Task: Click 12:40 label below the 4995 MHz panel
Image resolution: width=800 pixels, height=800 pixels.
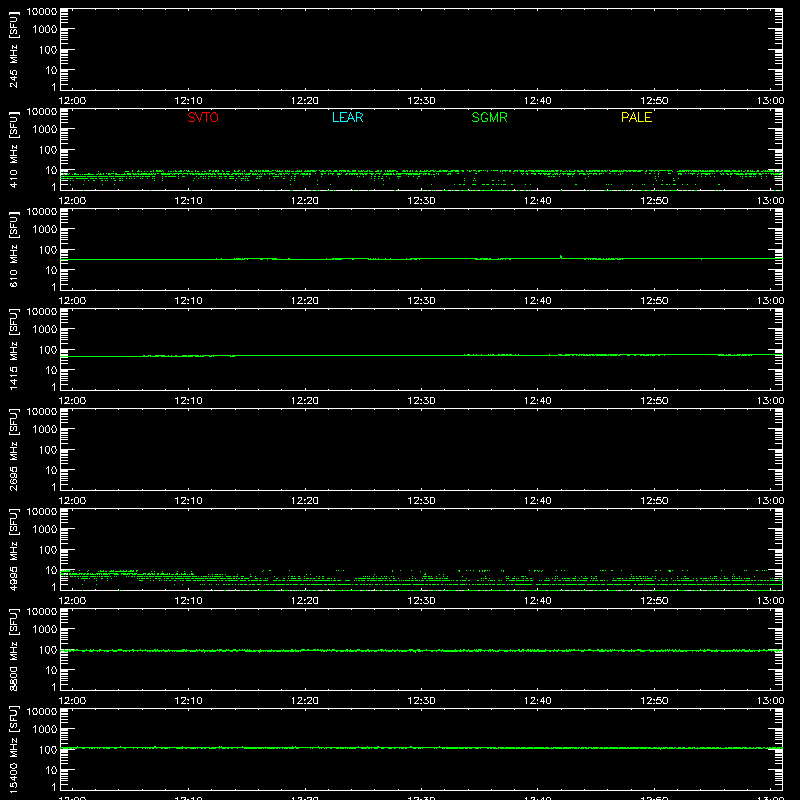Action: point(538,601)
